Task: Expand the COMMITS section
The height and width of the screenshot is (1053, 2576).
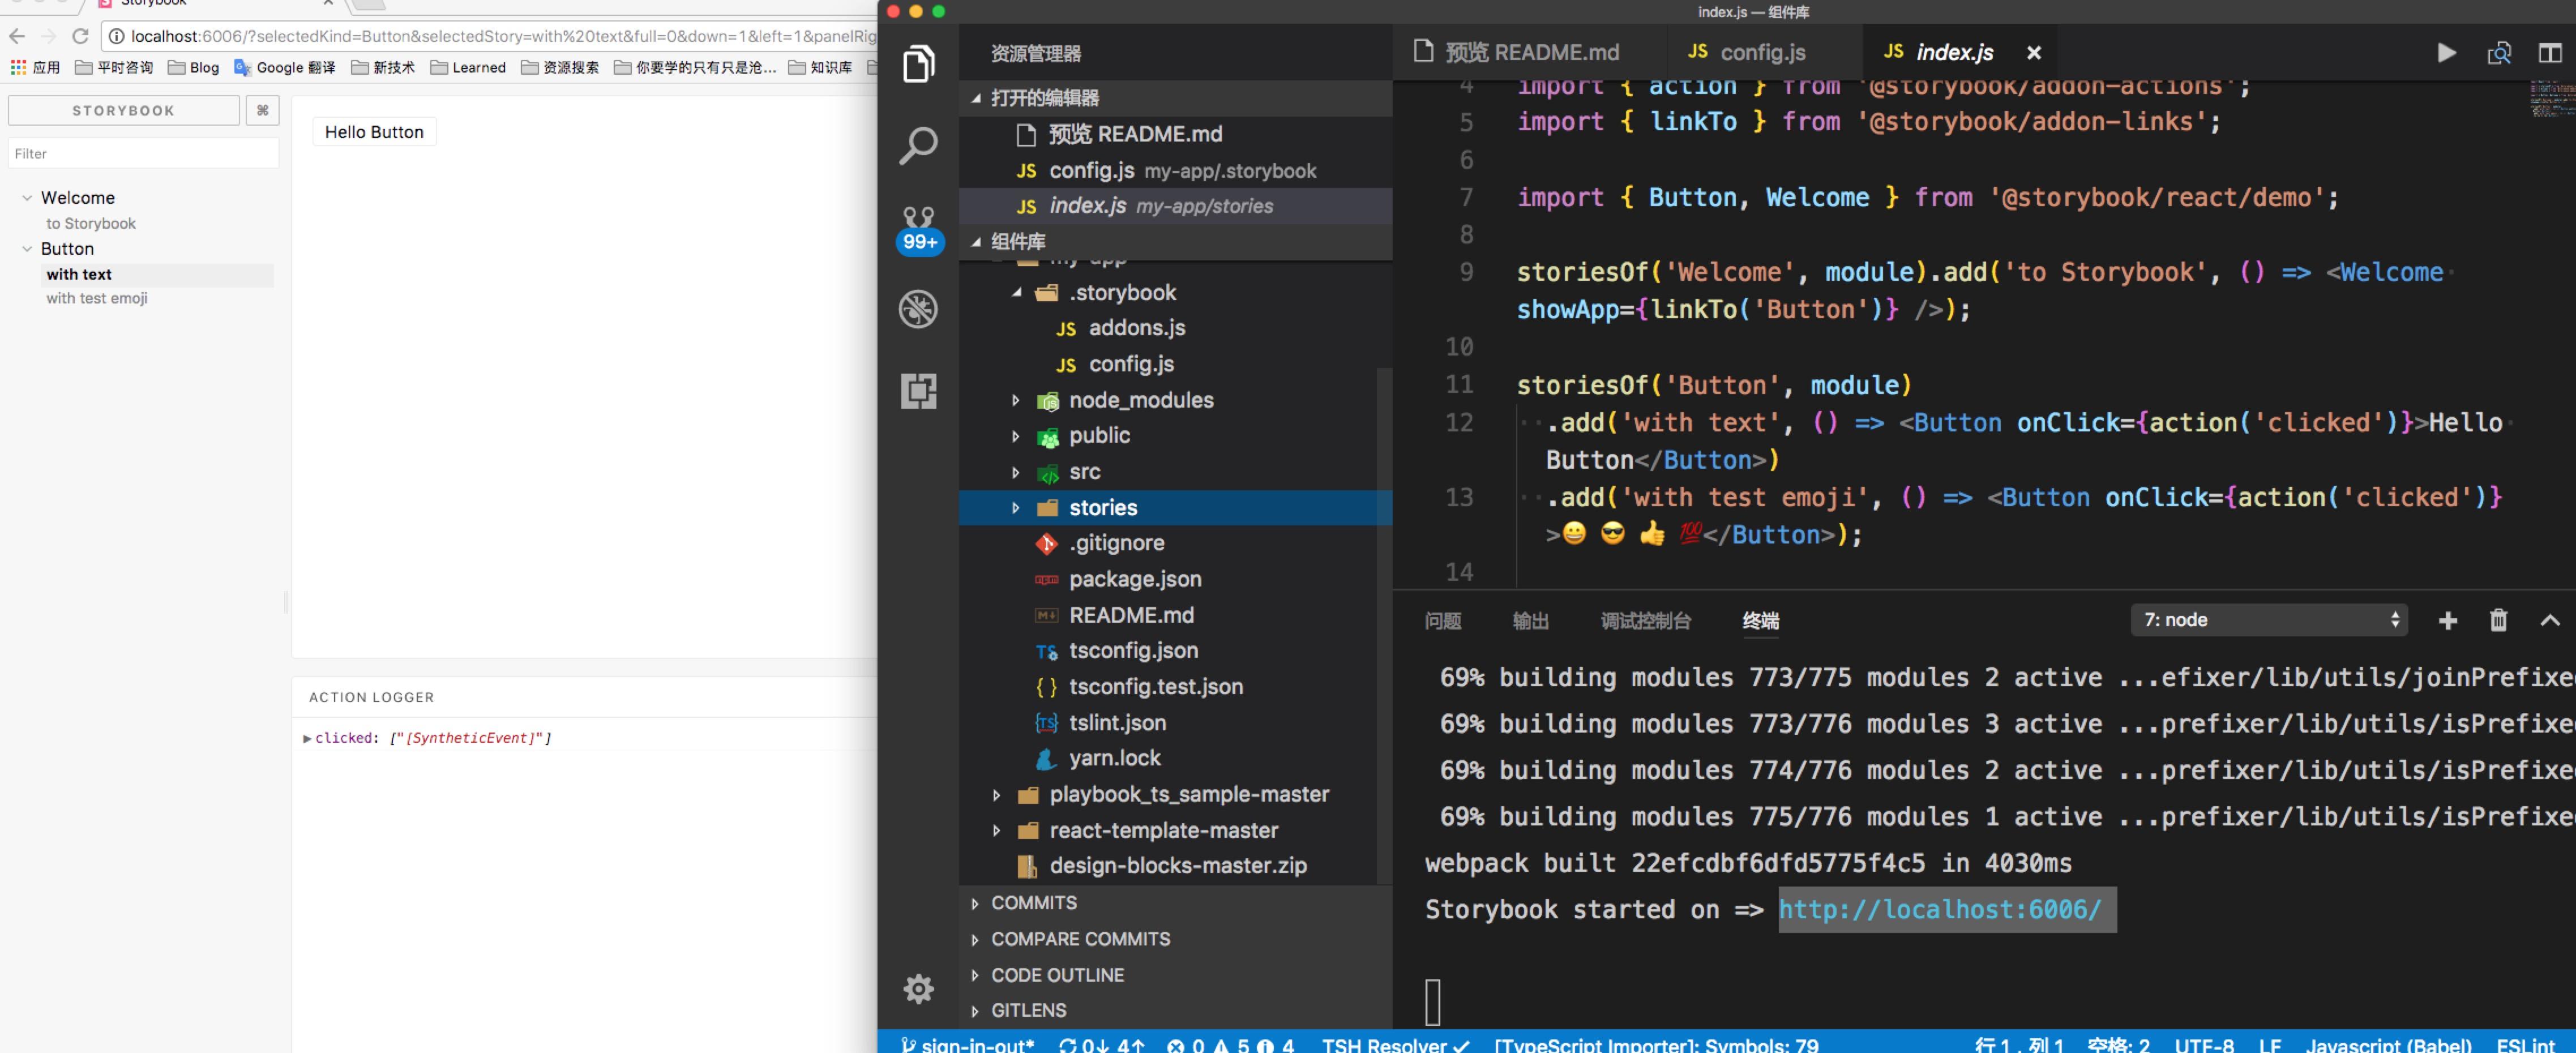Action: (1033, 902)
